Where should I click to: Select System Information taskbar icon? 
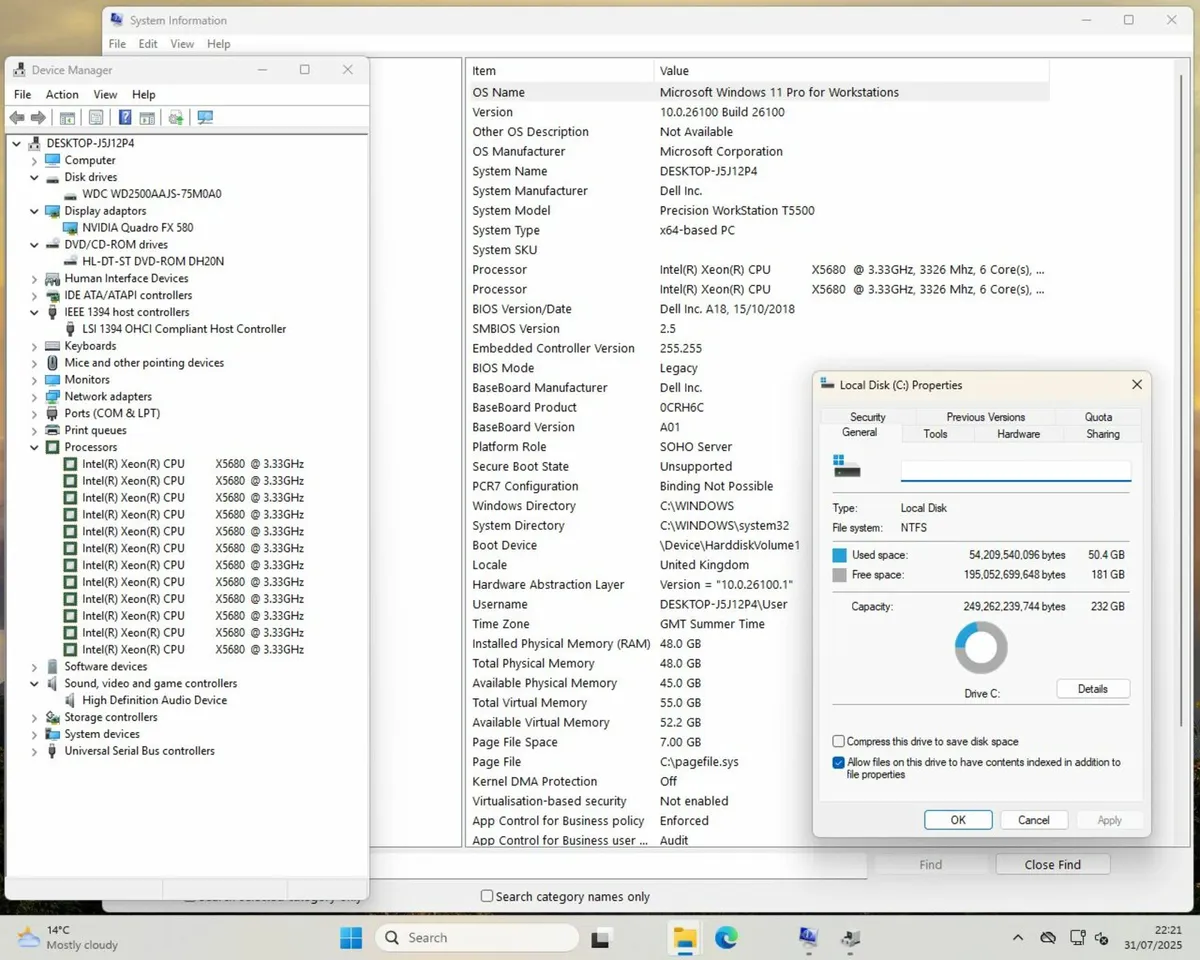pyautogui.click(x=808, y=938)
